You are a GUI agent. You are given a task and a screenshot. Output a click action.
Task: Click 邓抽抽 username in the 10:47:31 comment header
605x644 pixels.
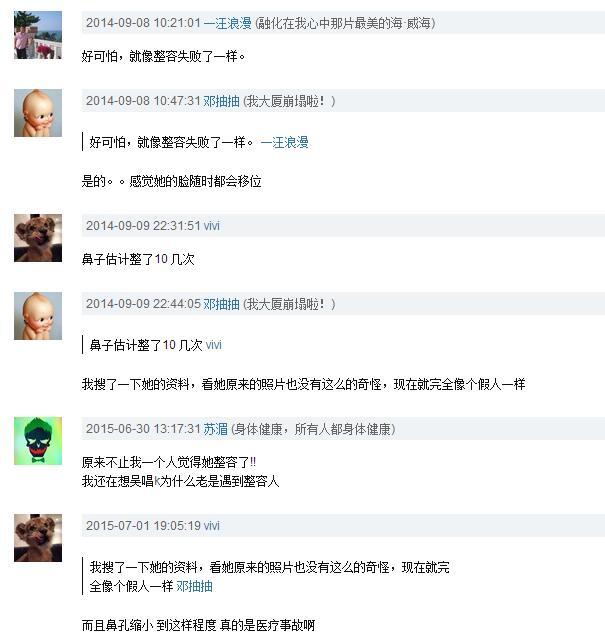221,101
